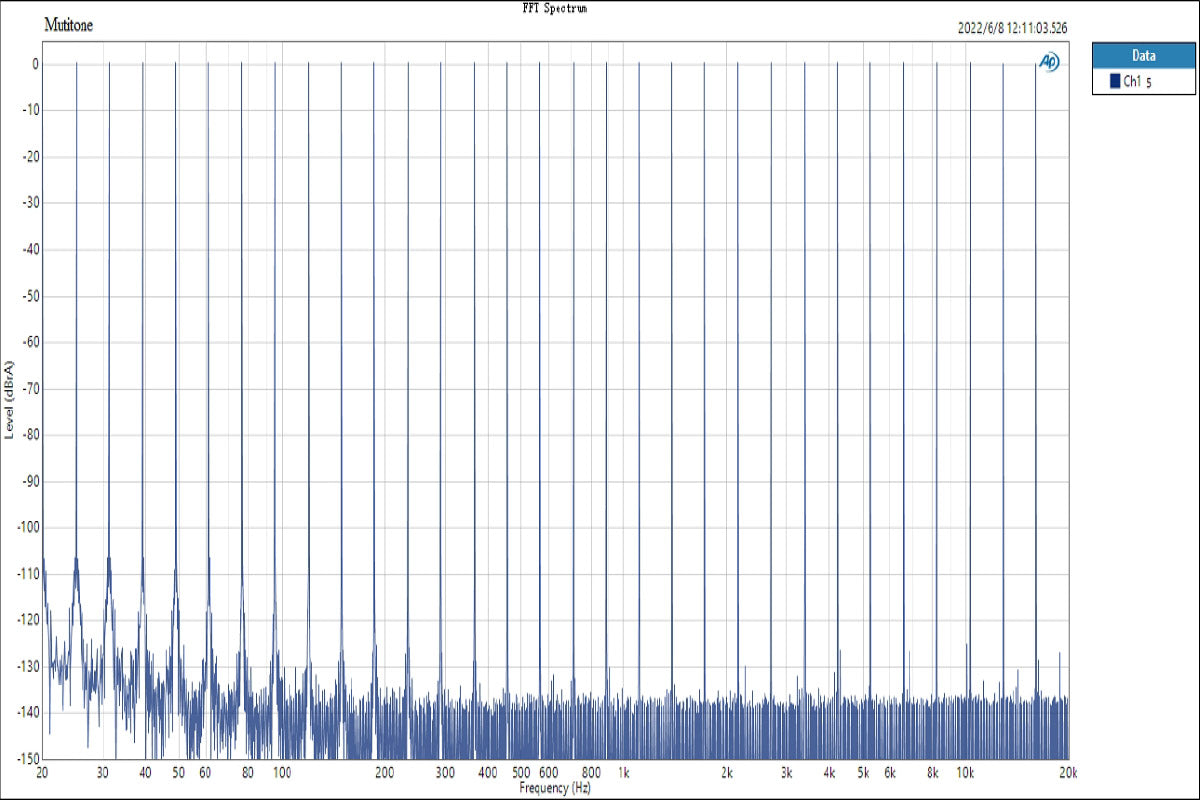Click the 1k tick on frequency axis
1200x800 pixels.
623,773
